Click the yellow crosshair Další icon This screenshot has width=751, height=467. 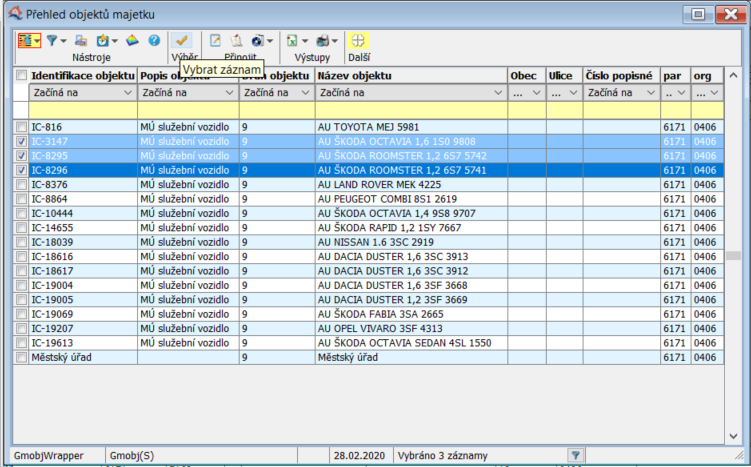click(358, 41)
